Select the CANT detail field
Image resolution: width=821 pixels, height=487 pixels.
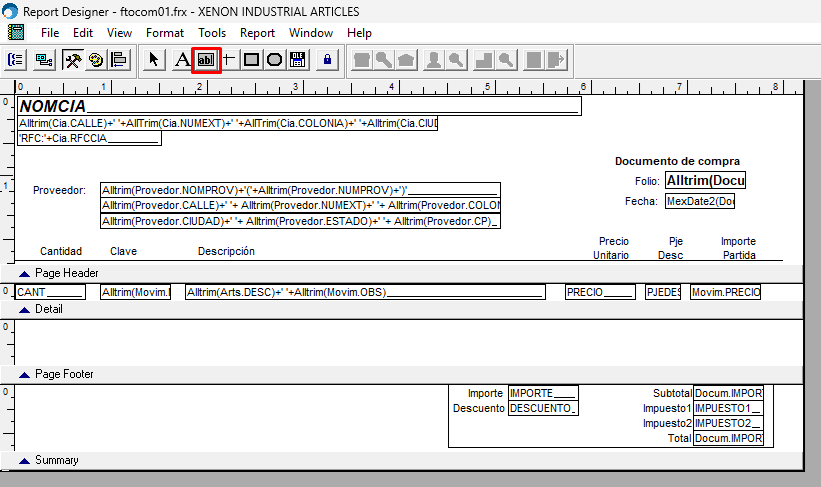(50, 292)
